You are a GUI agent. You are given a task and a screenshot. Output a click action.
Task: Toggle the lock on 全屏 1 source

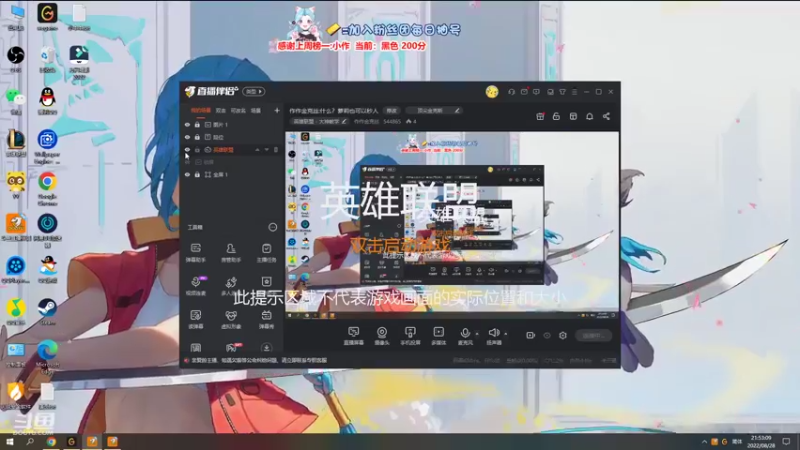[x=197, y=174]
